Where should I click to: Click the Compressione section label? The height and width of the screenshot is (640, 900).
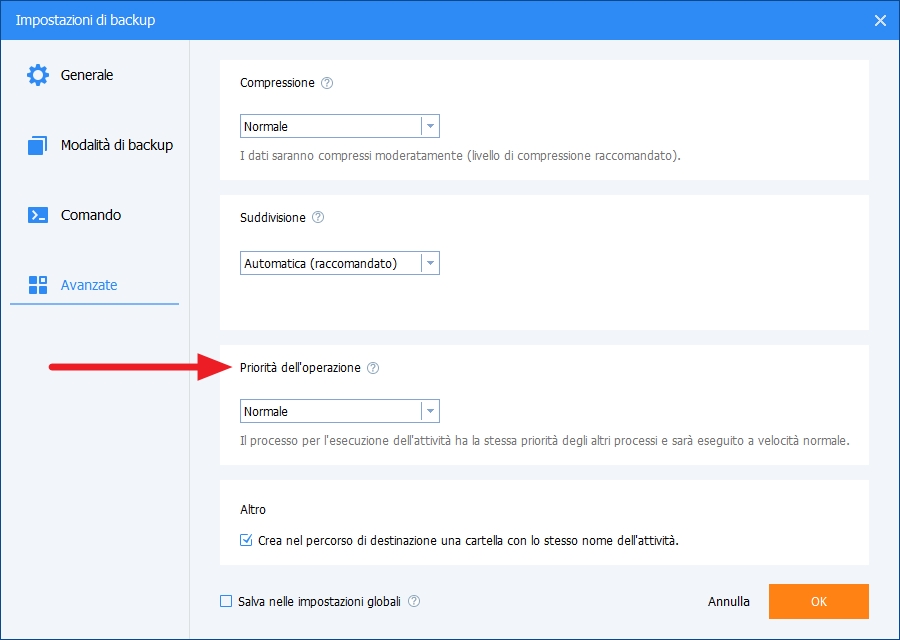[x=277, y=83]
